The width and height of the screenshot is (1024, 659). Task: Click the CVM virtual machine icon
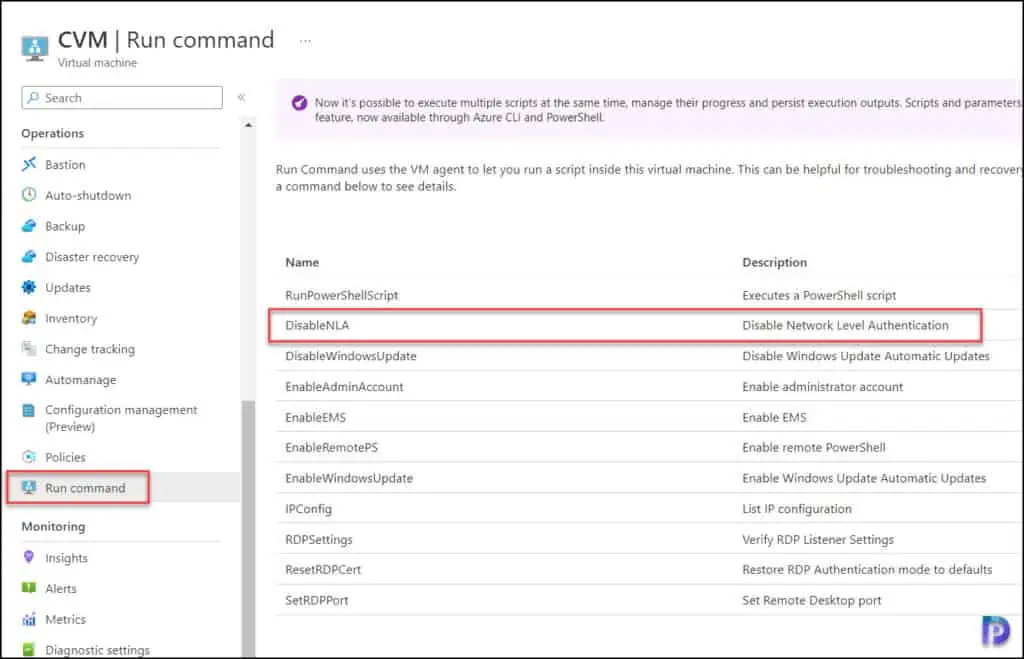click(x=34, y=48)
